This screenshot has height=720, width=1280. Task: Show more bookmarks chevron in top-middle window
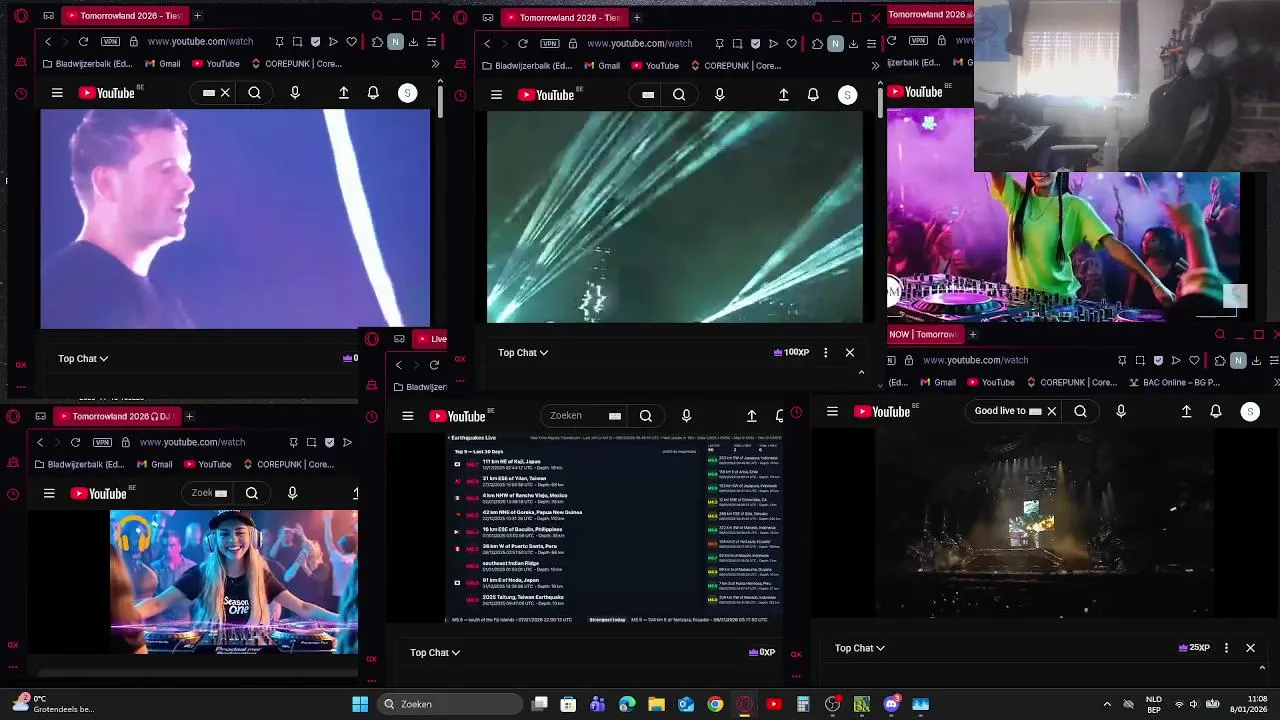[x=876, y=66]
